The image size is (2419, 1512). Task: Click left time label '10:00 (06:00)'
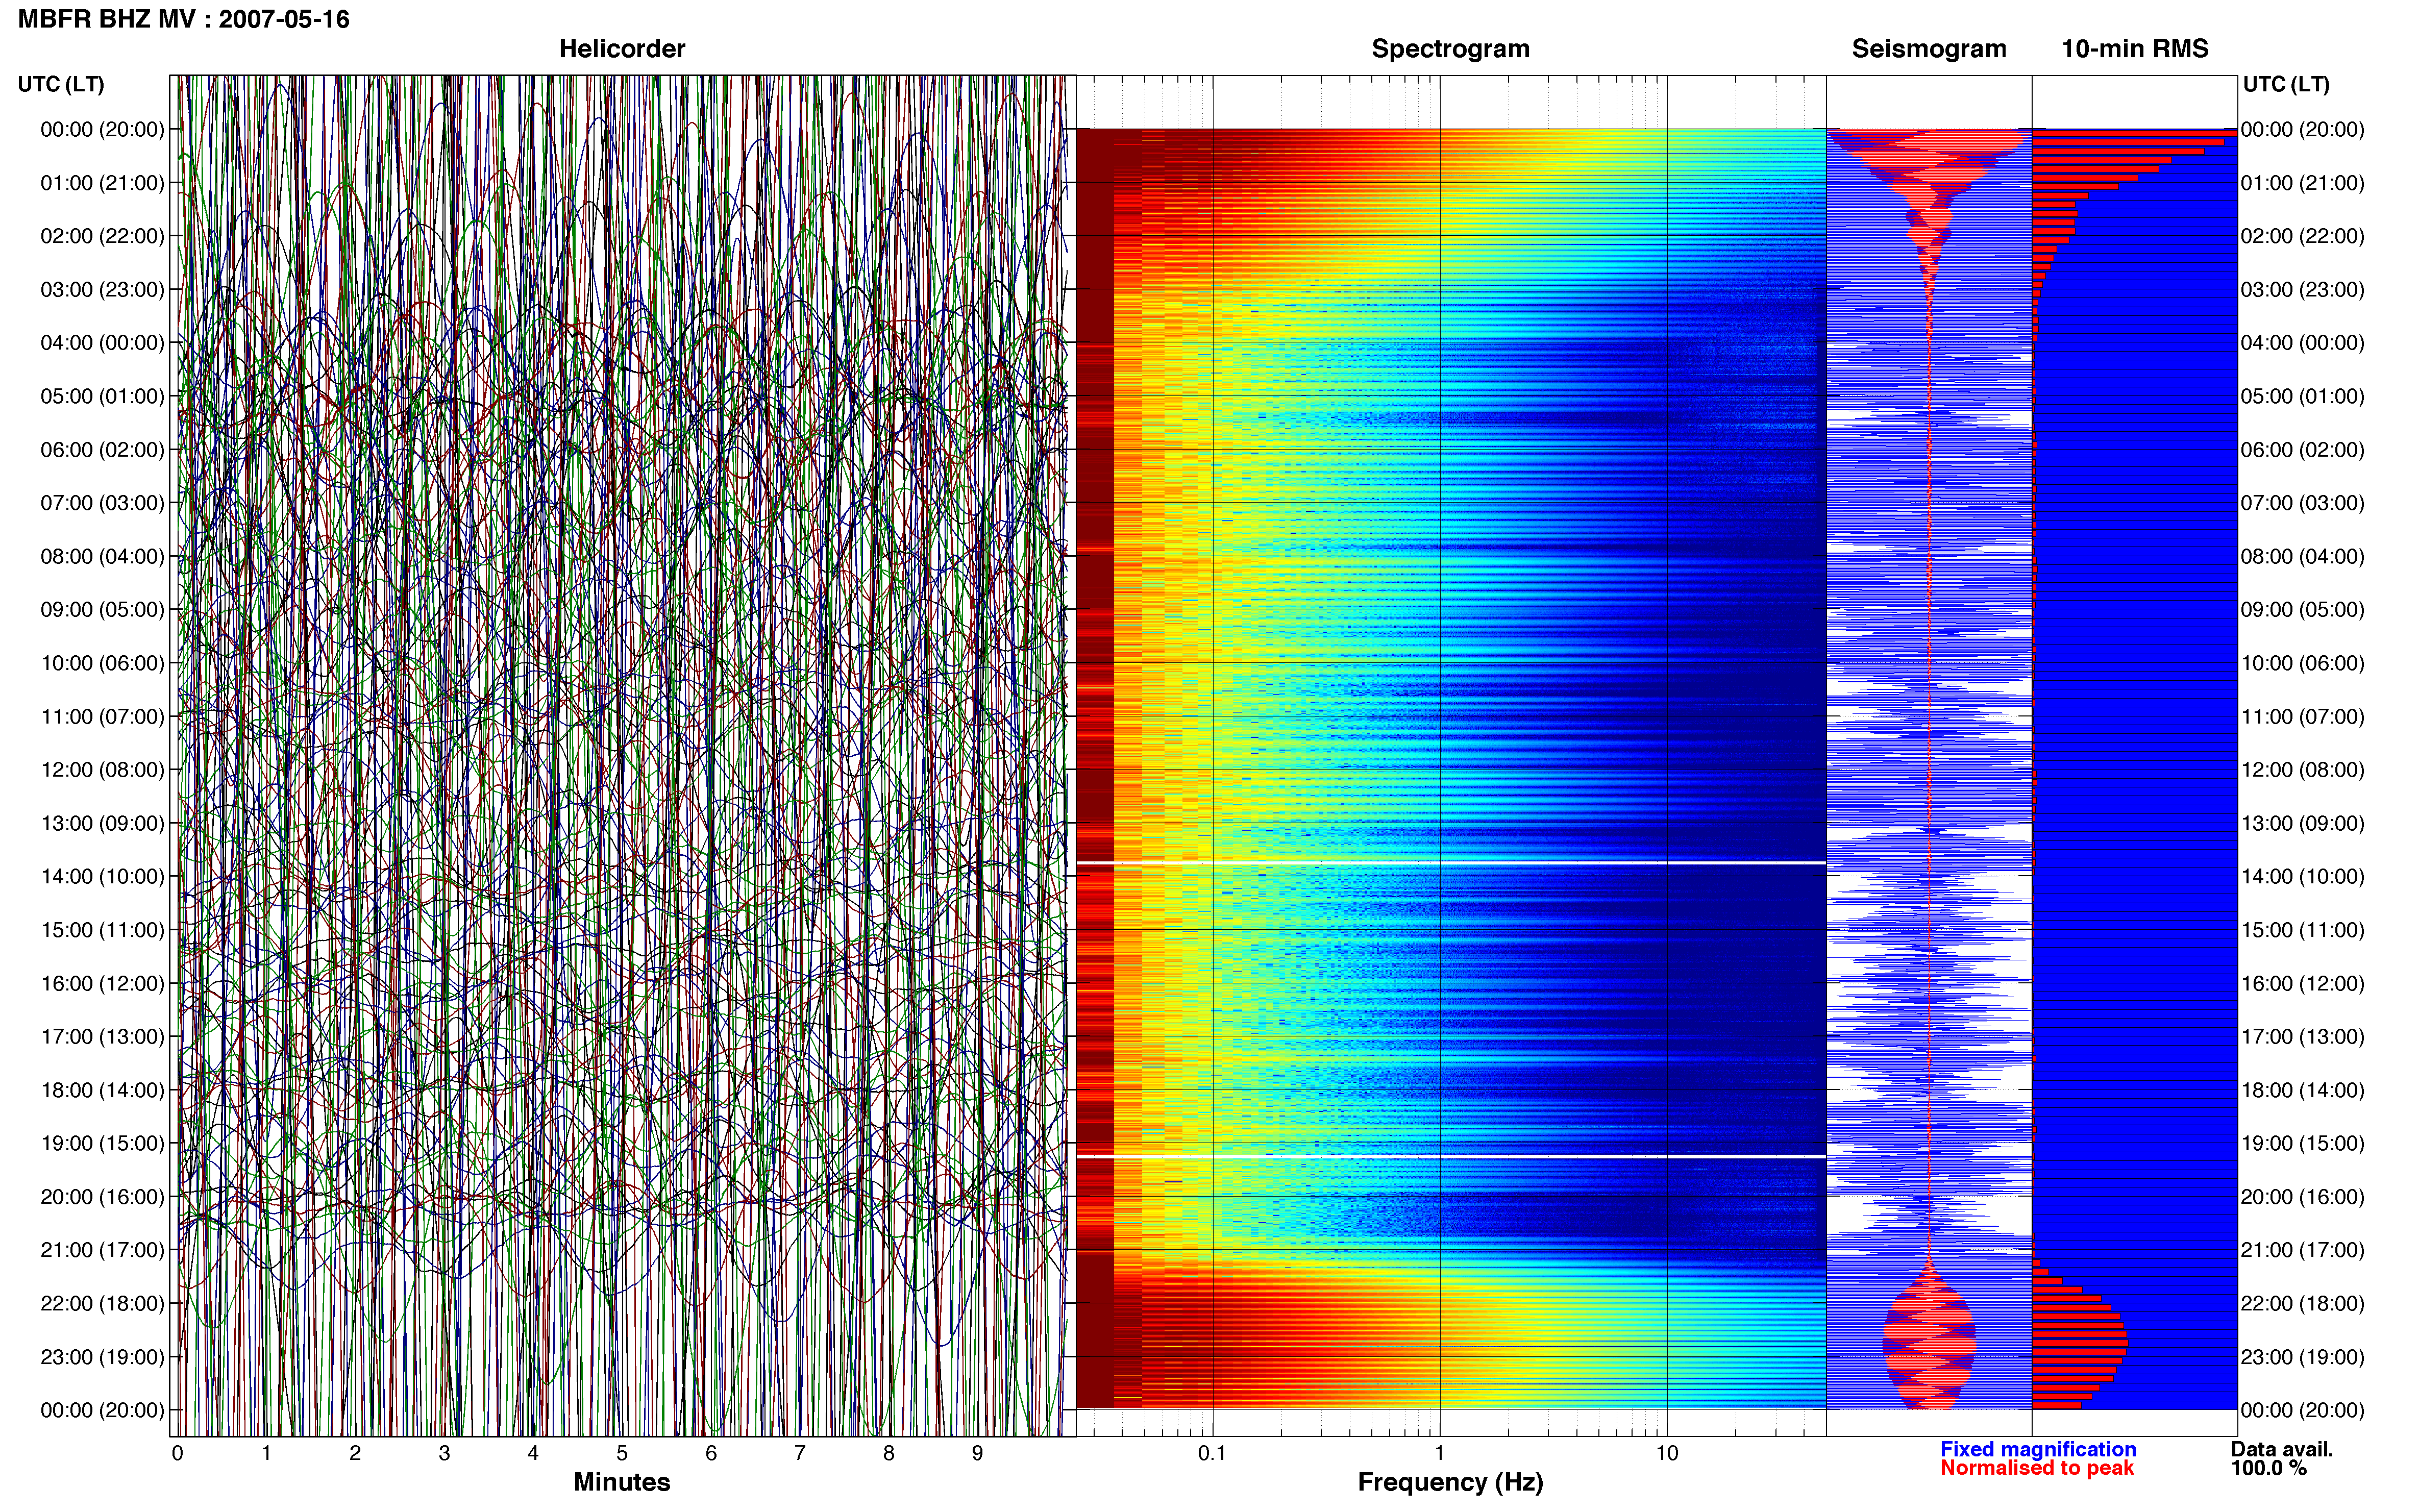click(x=102, y=663)
